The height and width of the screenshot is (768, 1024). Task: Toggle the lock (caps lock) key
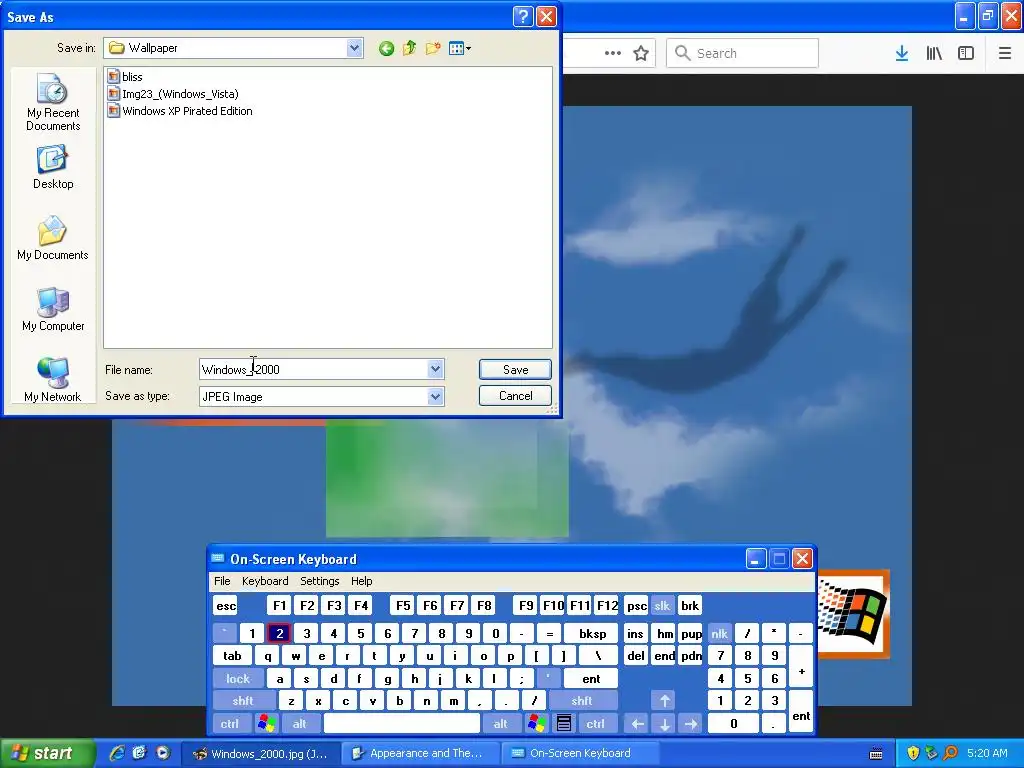(x=238, y=679)
